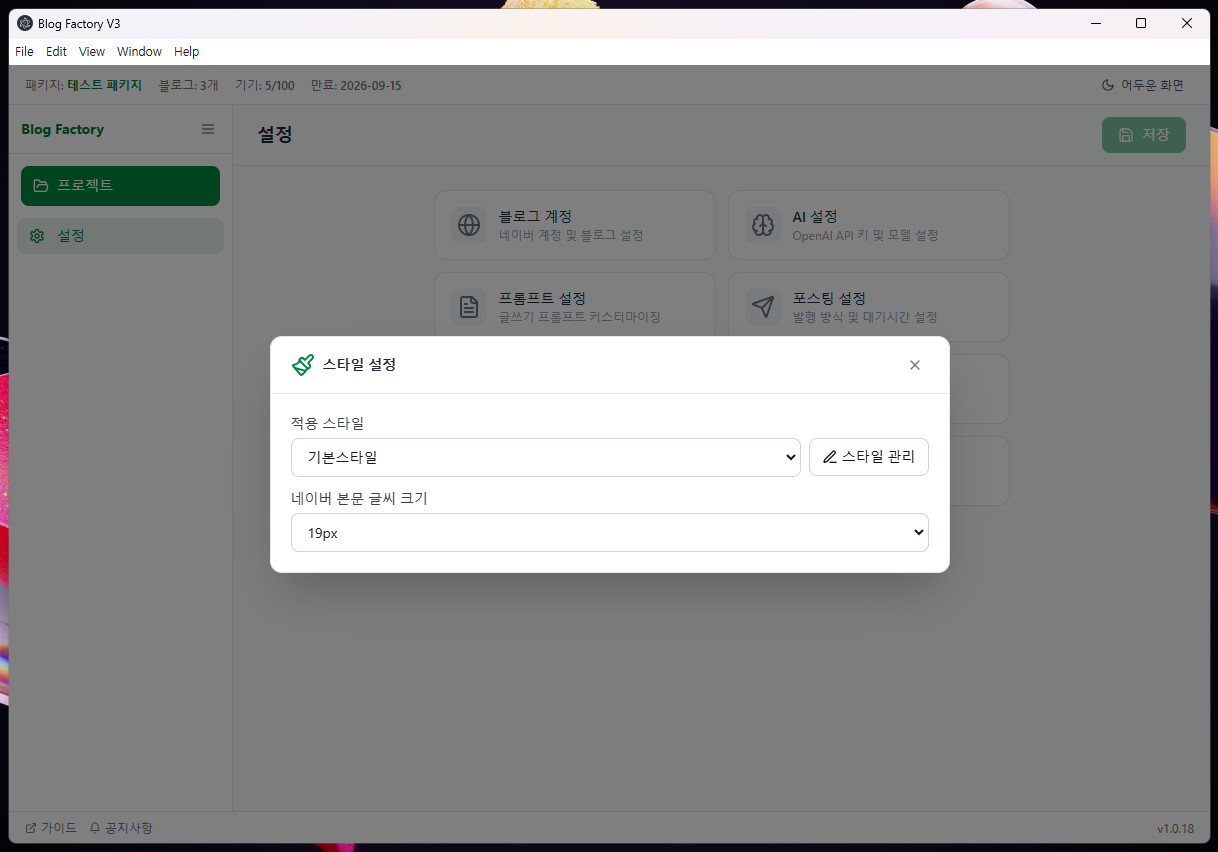This screenshot has height=852, width=1218.
Task: Open the 가이드 link in footer
Action: [x=51, y=828]
